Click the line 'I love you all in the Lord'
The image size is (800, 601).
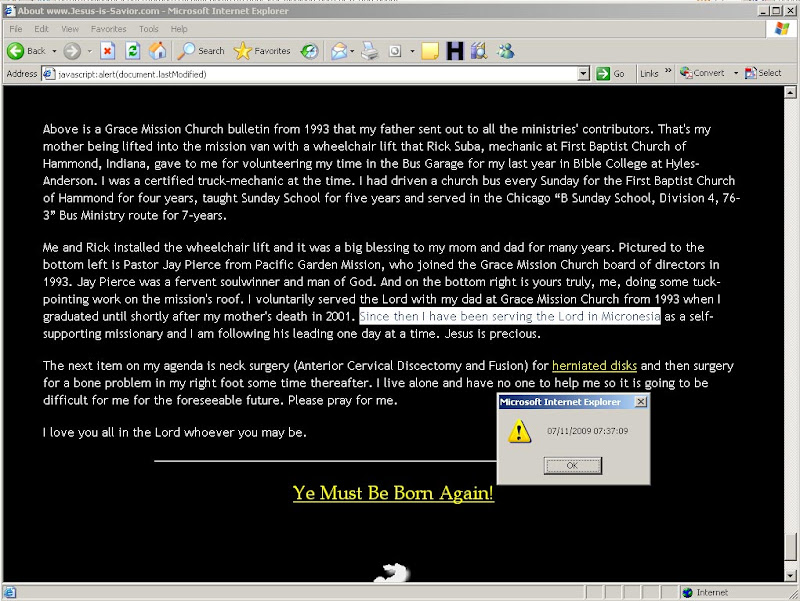(174, 433)
